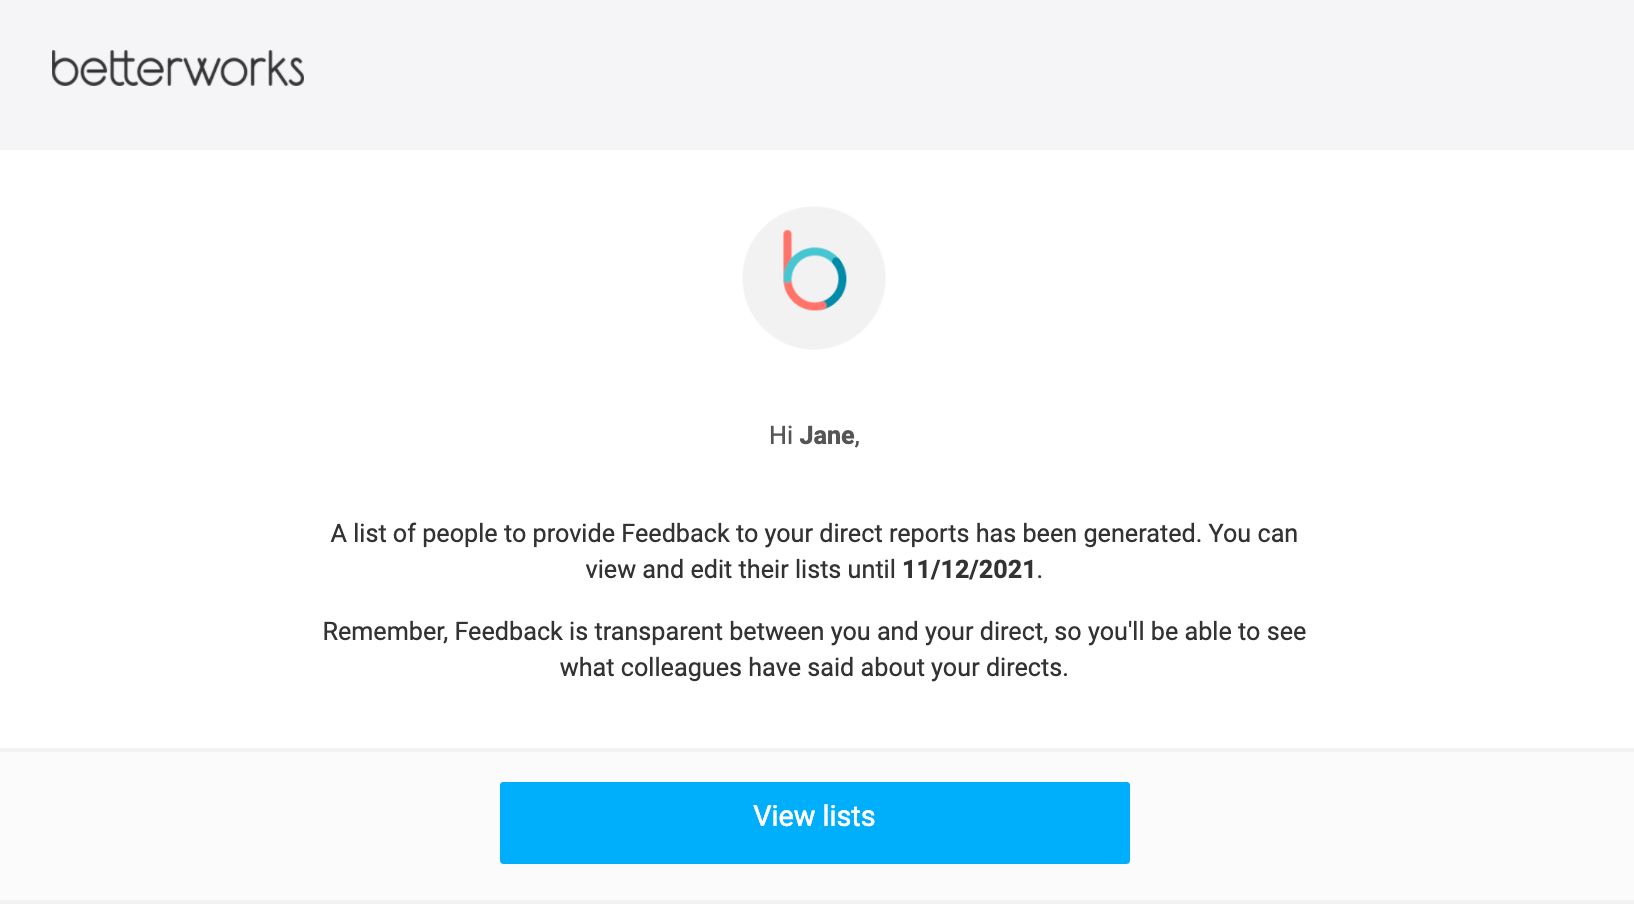Click the phrase you'll be able to see

pyautogui.click(x=1197, y=632)
